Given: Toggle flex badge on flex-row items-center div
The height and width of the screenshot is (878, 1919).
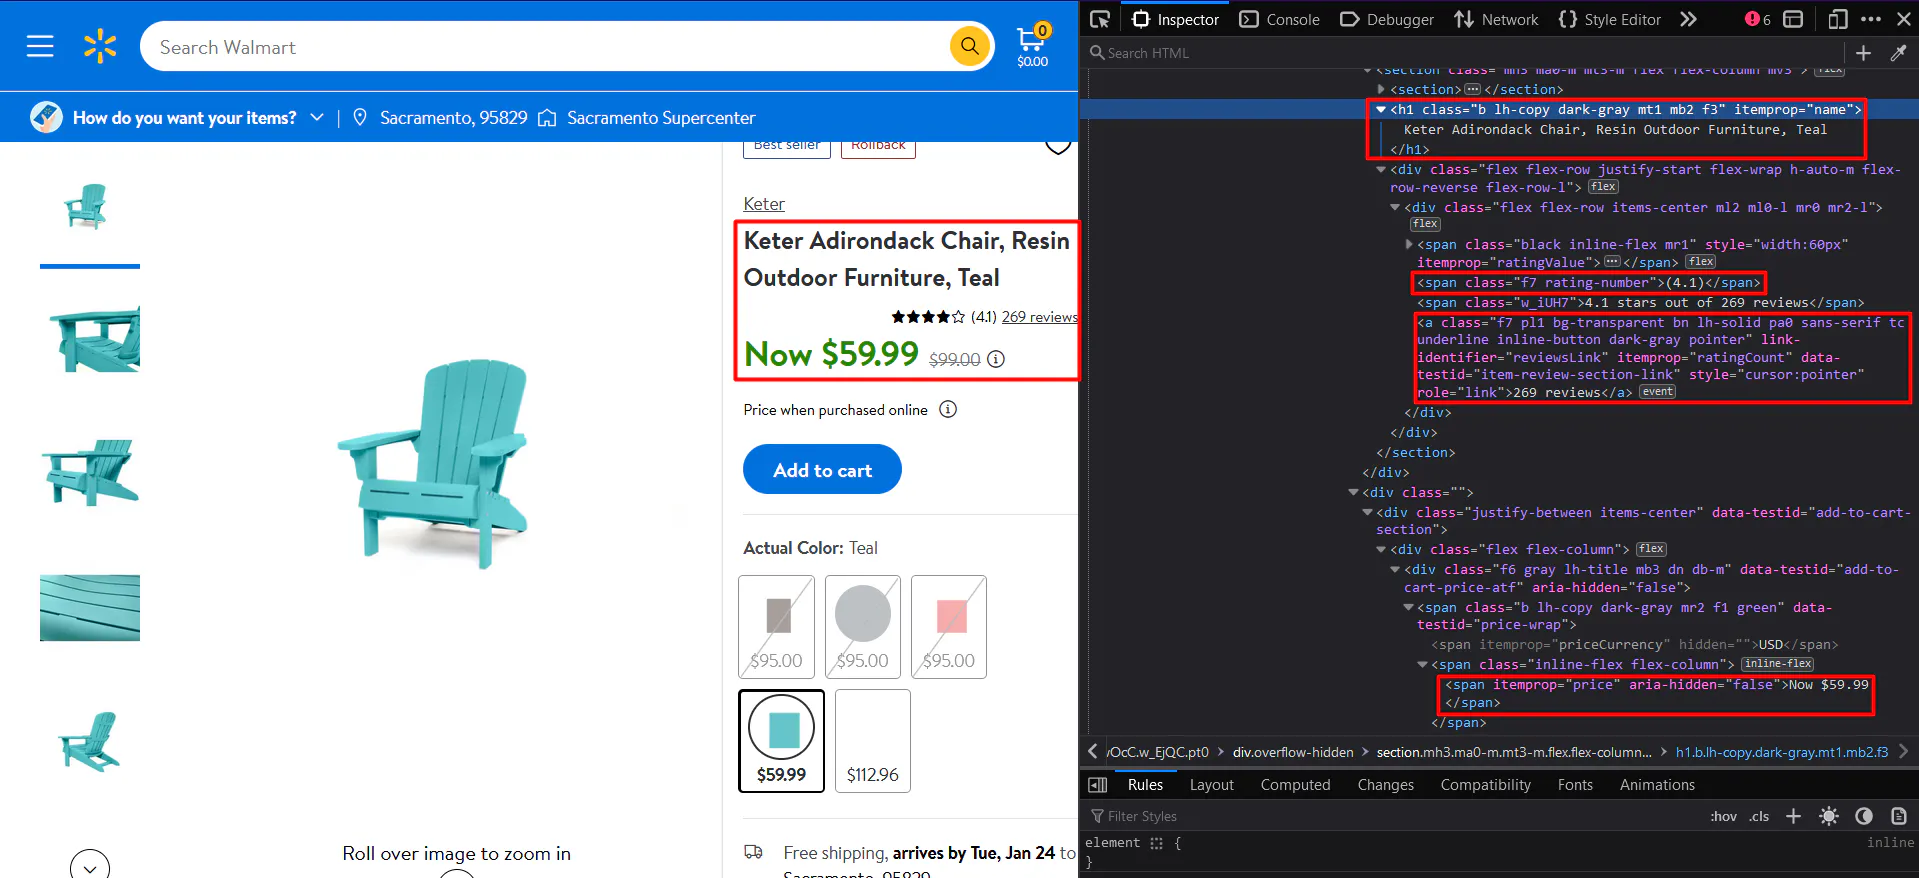Looking at the screenshot, I should [1425, 224].
